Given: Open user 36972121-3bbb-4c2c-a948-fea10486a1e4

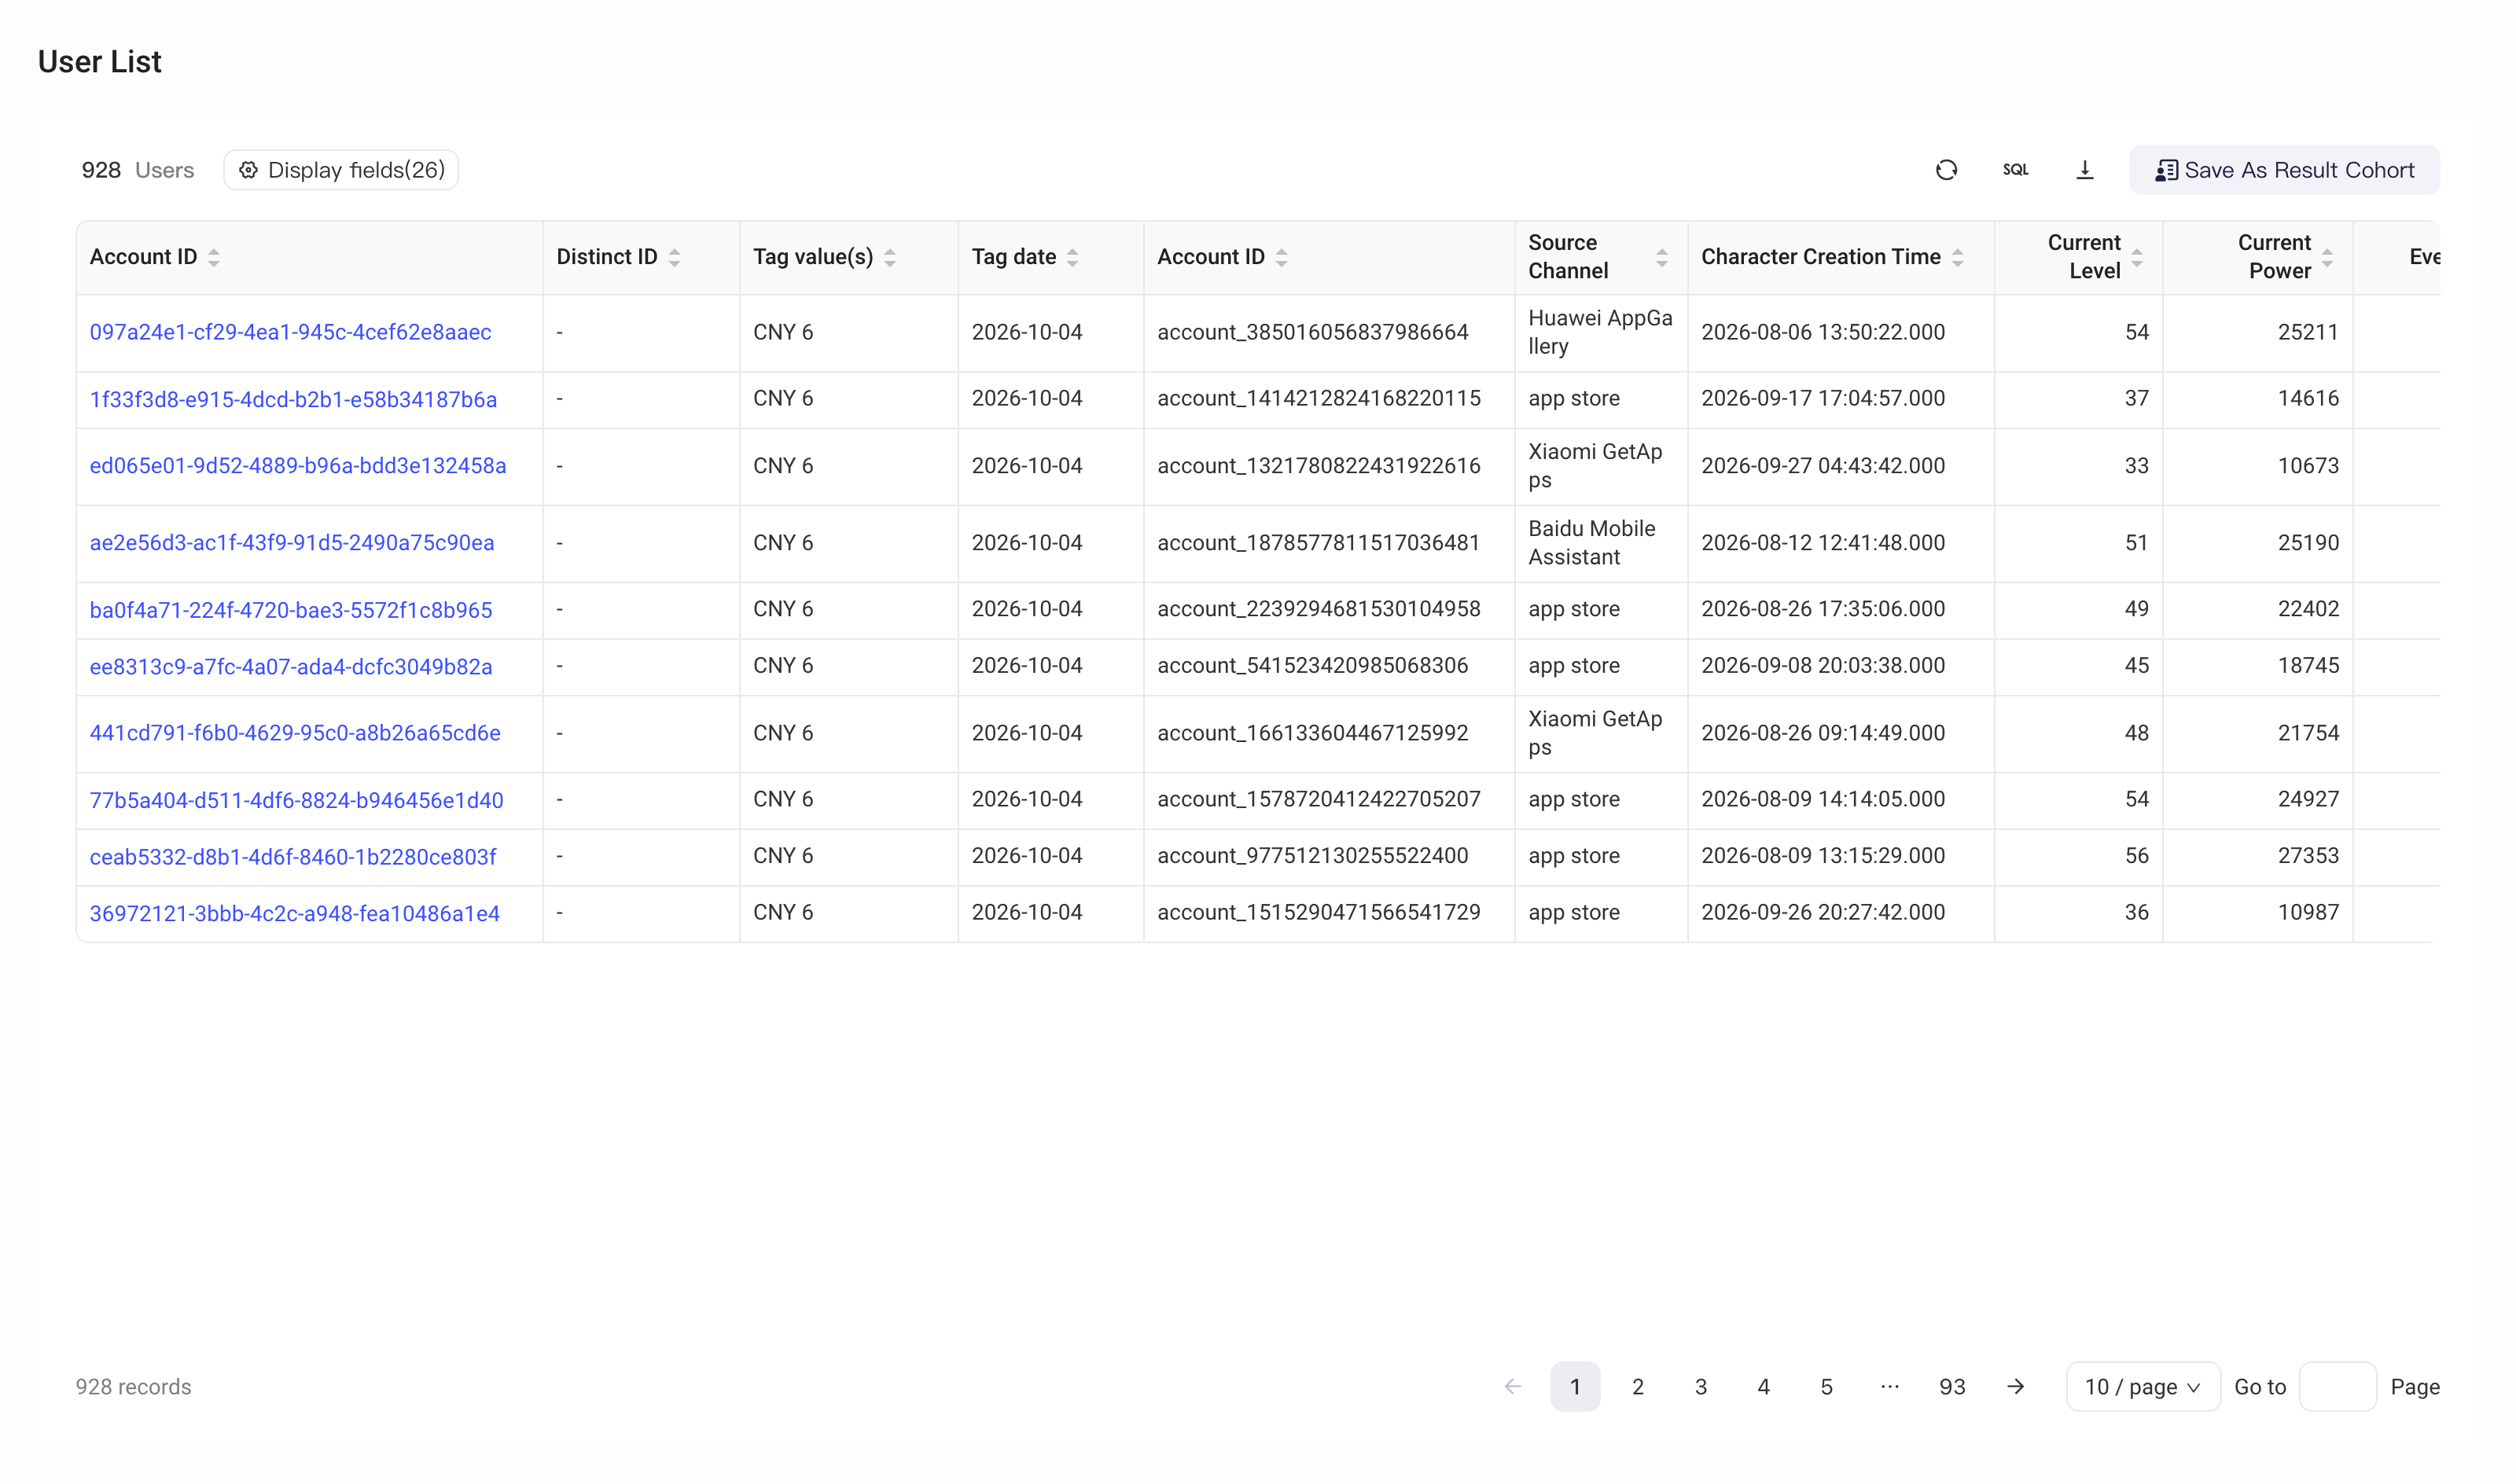Looking at the screenshot, I should point(295,913).
